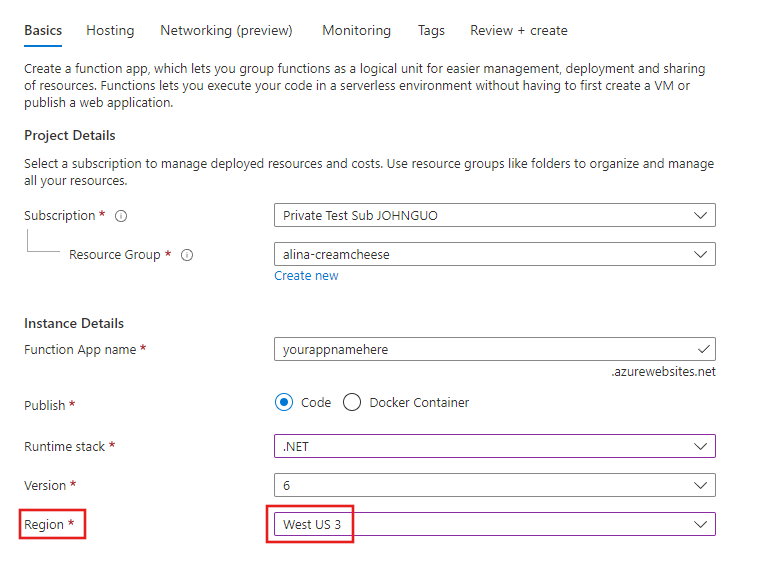This screenshot has width=768, height=576.
Task: Expand the Resource Group dropdown
Action: (x=494, y=255)
